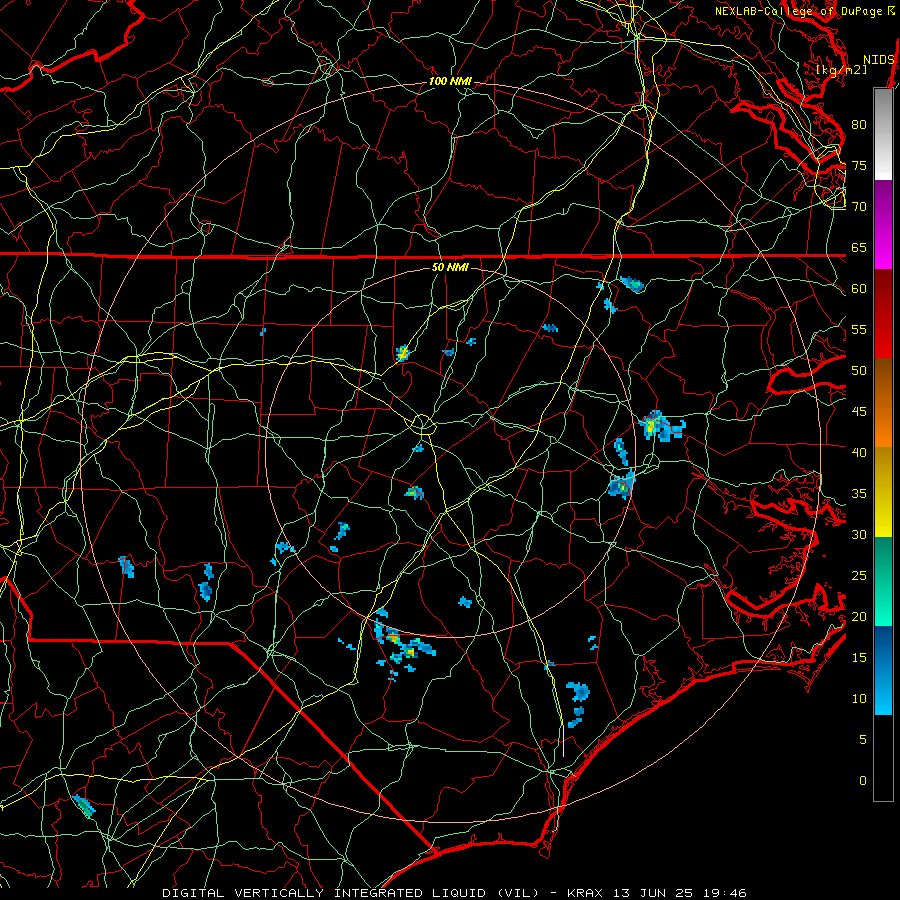Click the 20 value on the VIL scale

859,617
